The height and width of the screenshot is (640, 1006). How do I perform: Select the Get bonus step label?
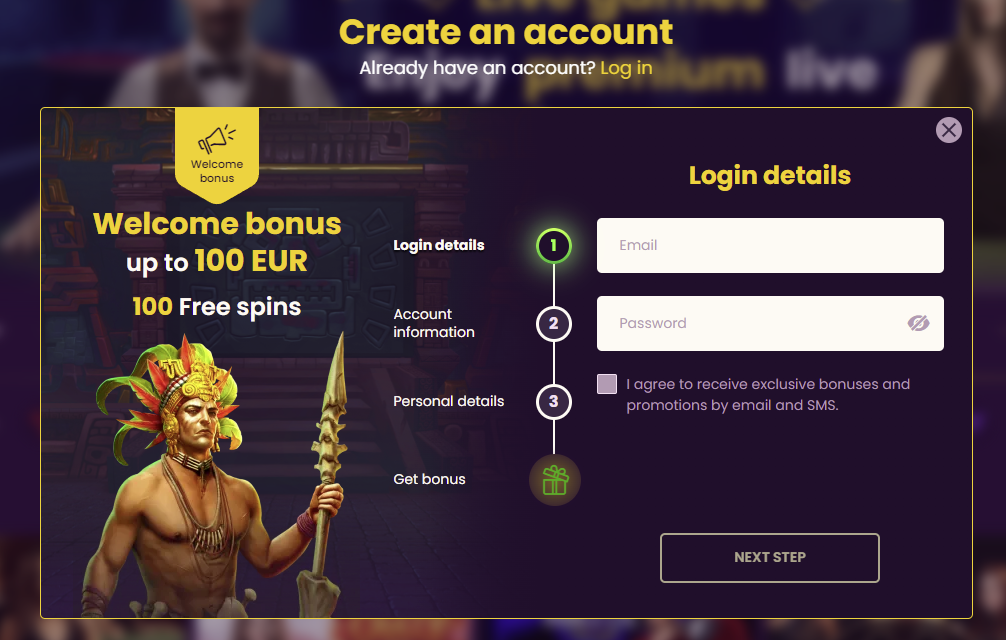pos(429,480)
